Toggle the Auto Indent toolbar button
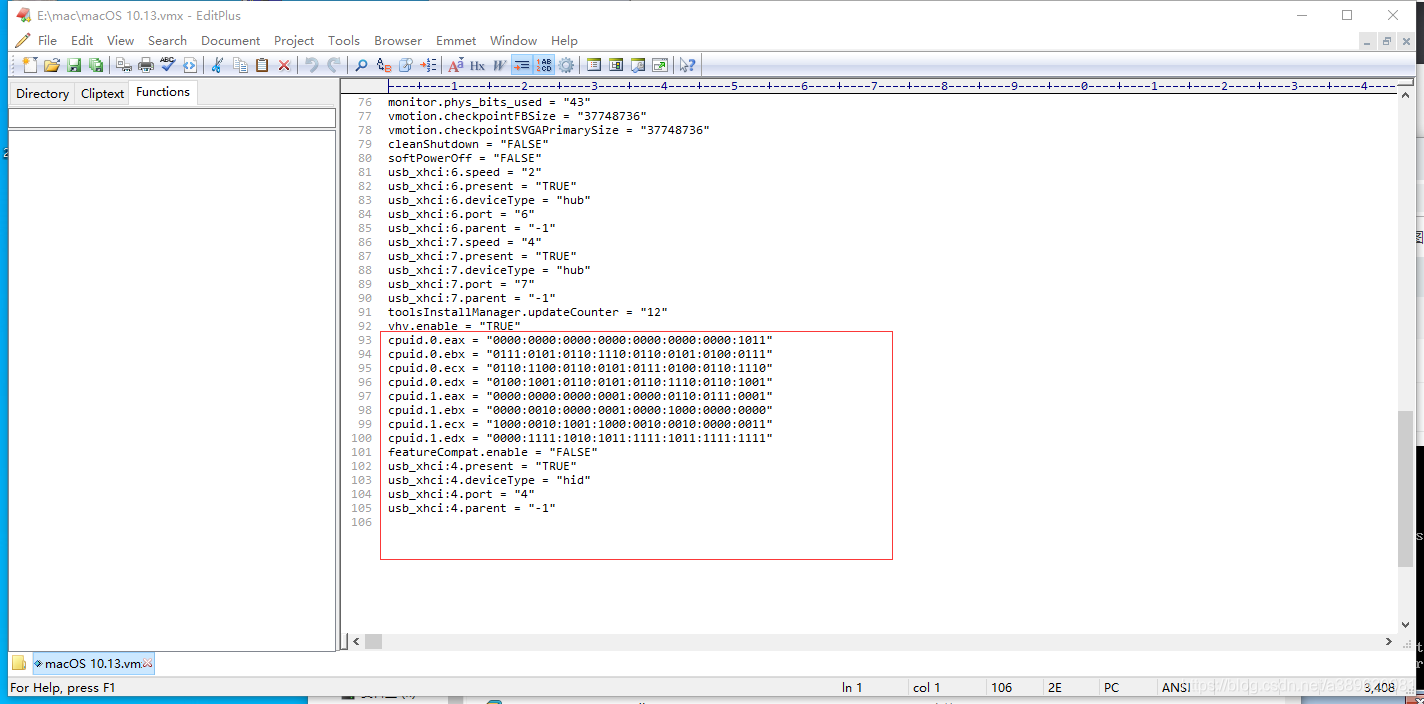 pos(522,65)
